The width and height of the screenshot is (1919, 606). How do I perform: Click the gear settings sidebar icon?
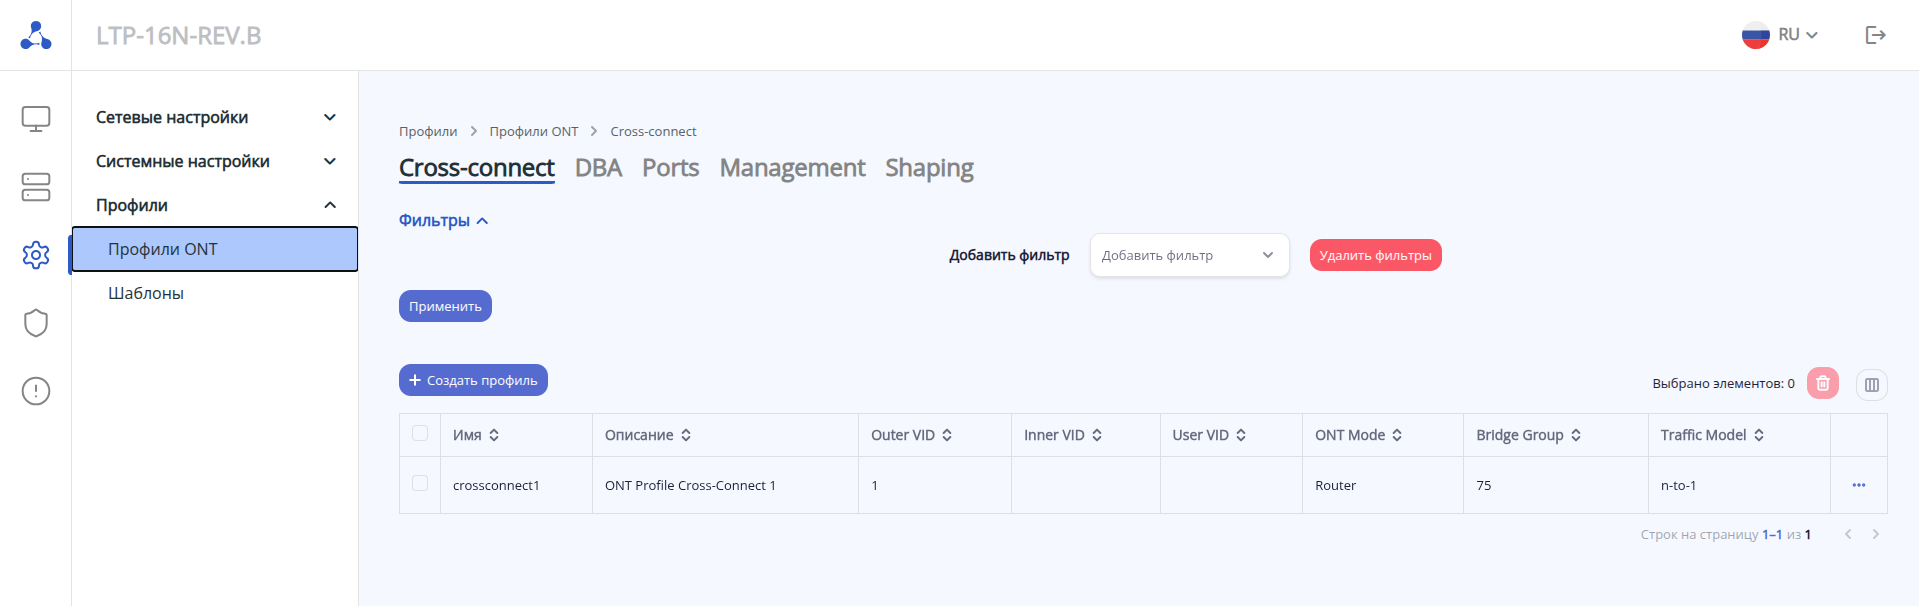tap(36, 255)
